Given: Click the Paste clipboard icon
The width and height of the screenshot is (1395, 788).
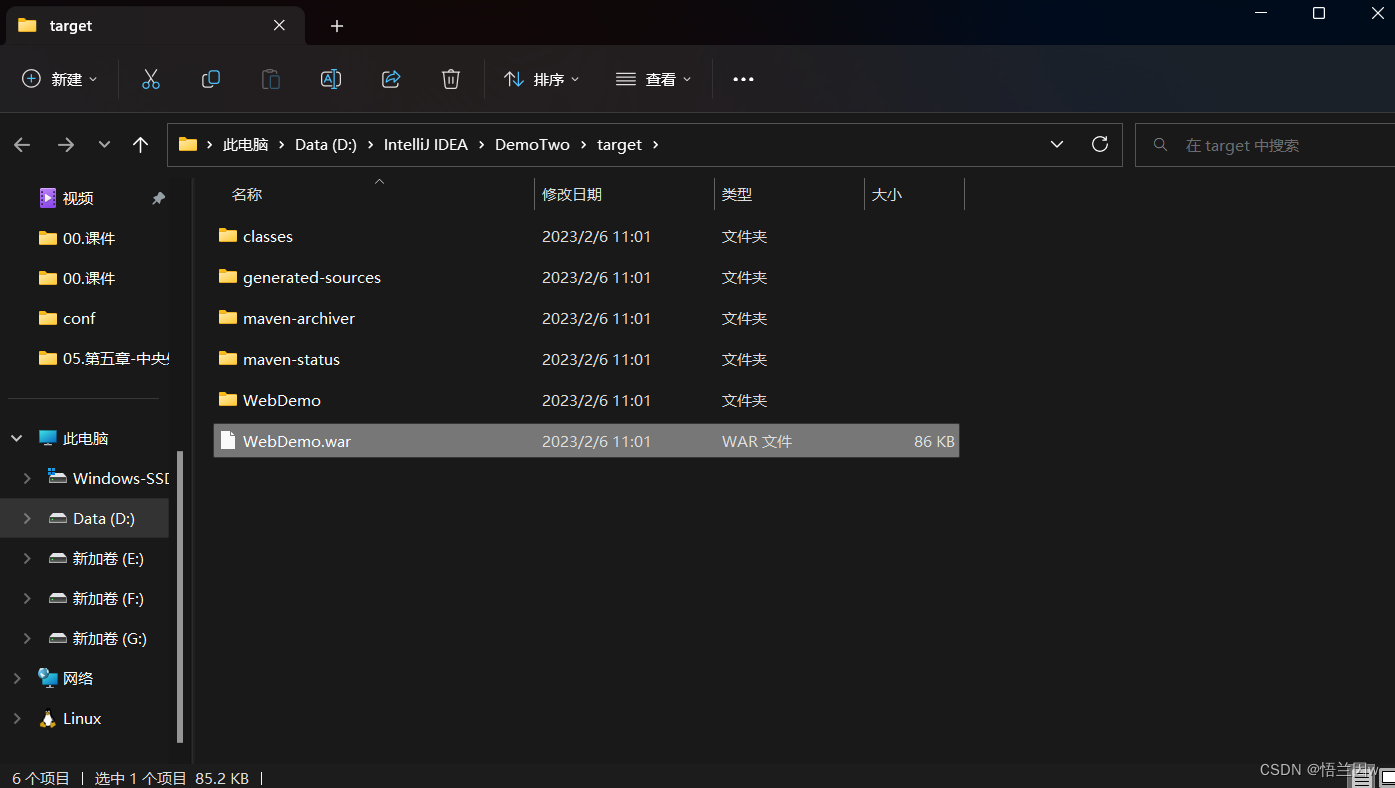Looking at the screenshot, I should (x=271, y=79).
